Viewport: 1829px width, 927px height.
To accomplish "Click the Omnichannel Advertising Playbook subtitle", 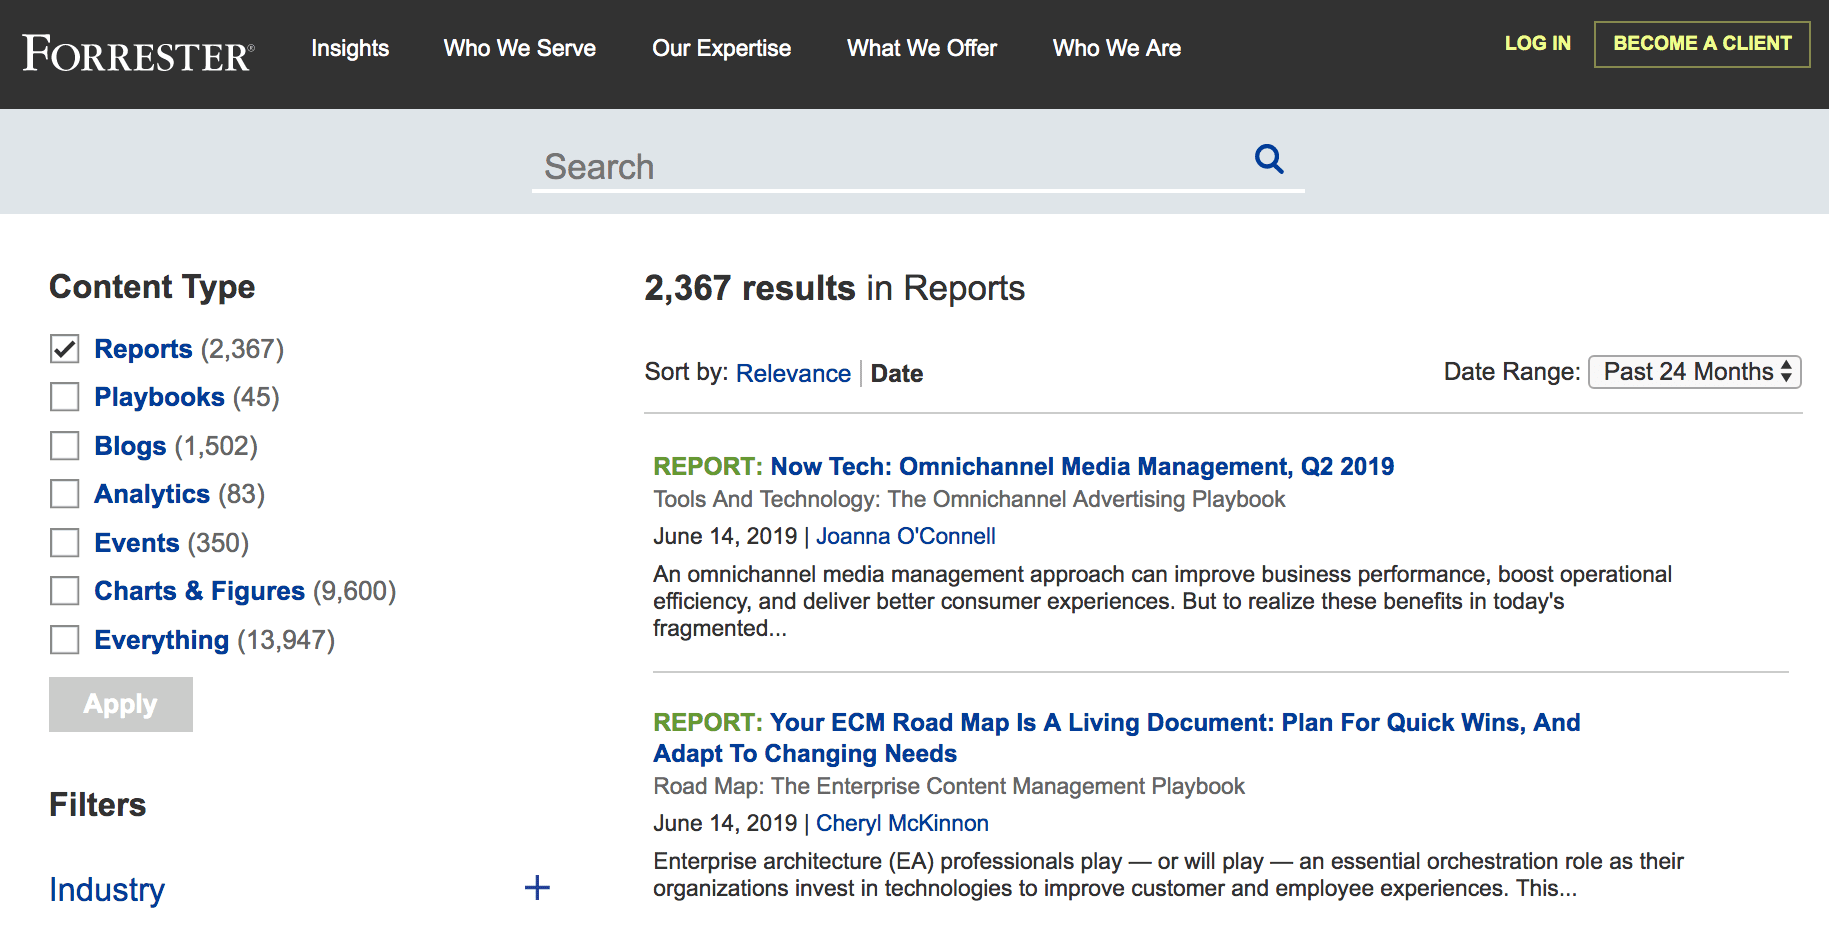I will 969,499.
